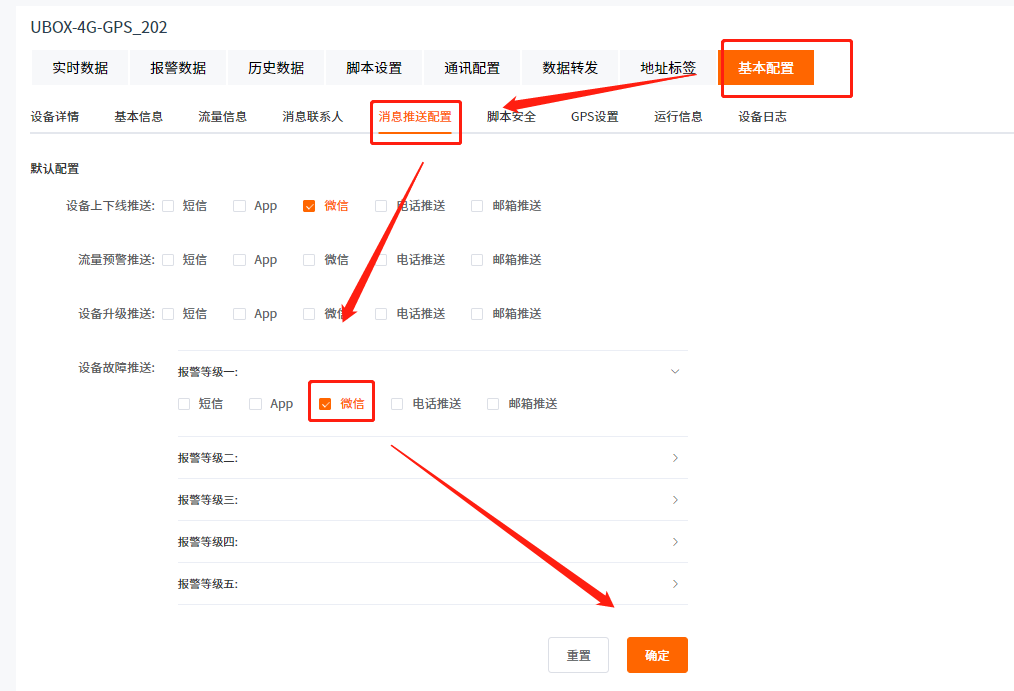Select the 基本配置 tab

coord(766,68)
